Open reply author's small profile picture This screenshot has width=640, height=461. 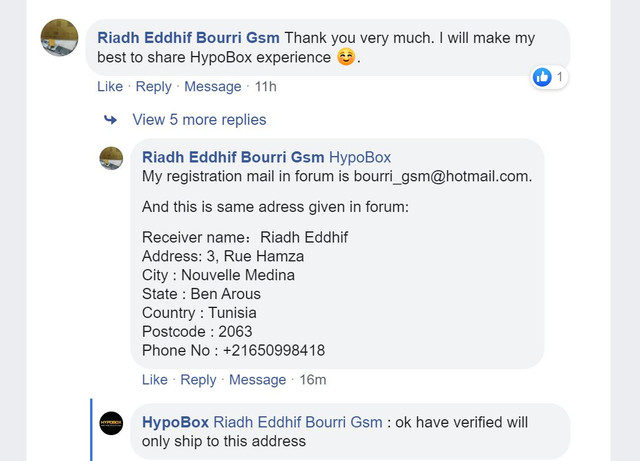point(111,157)
